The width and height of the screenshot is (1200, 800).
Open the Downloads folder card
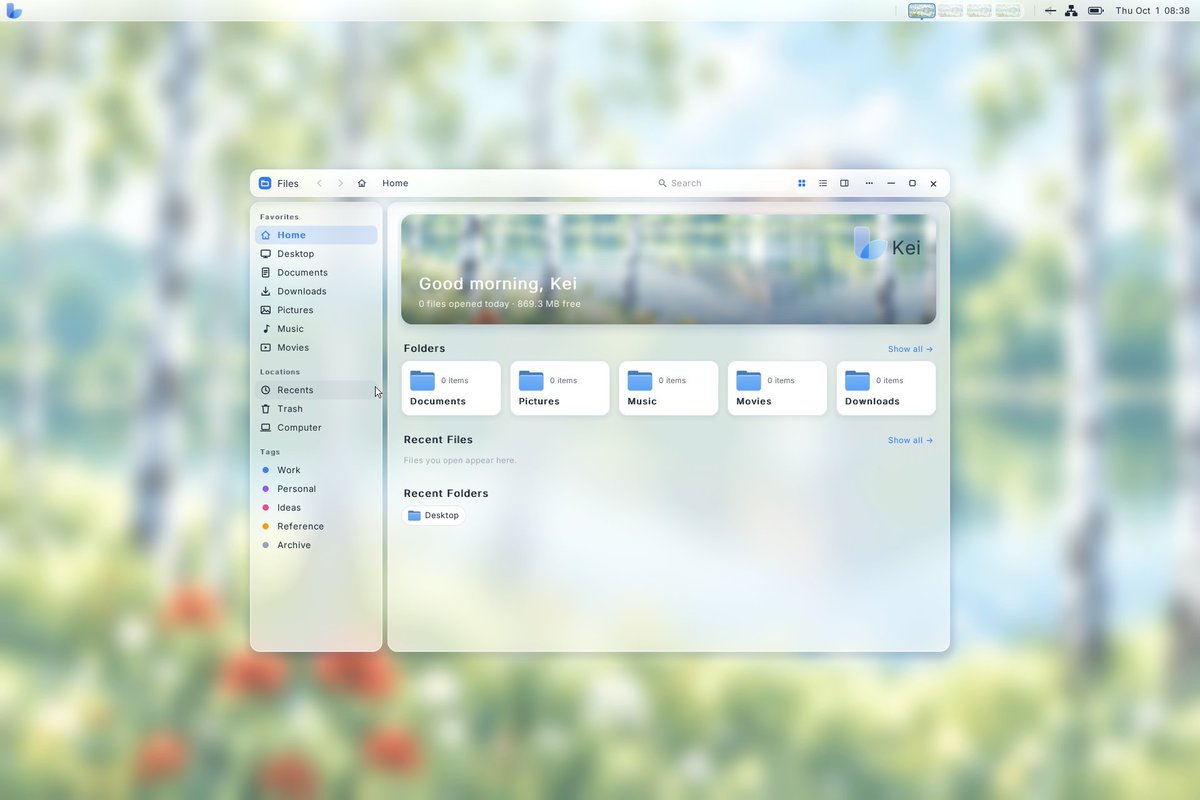pos(886,388)
